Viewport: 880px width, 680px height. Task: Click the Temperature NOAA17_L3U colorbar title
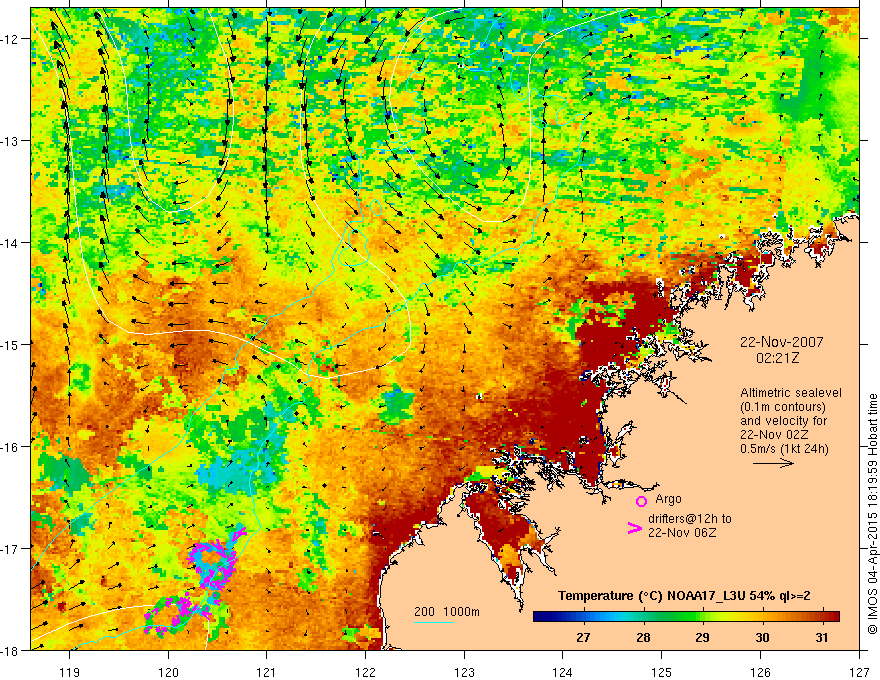point(684,596)
